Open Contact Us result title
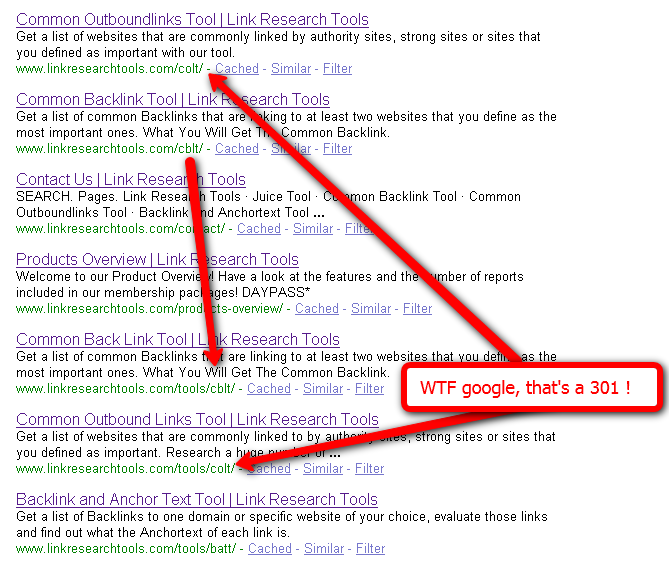This screenshot has height=567, width=669. 131,180
